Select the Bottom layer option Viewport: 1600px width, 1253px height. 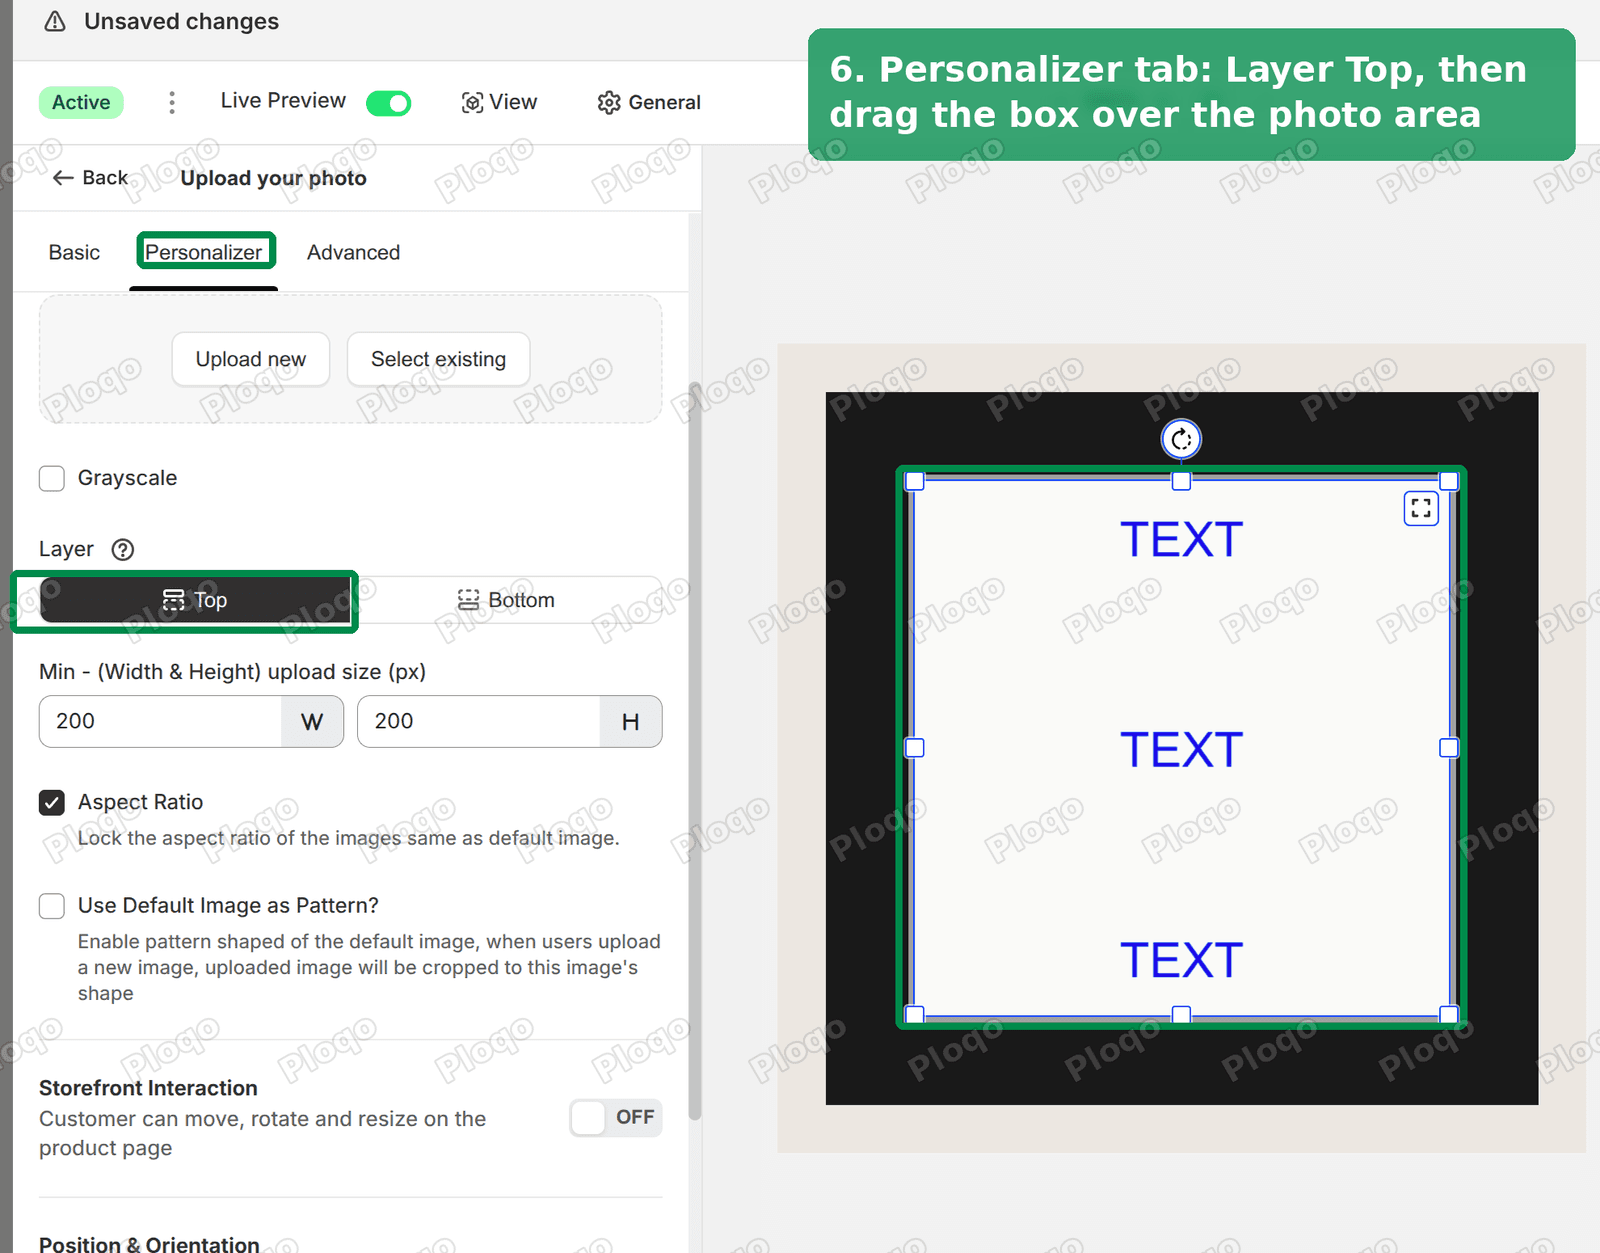(506, 600)
